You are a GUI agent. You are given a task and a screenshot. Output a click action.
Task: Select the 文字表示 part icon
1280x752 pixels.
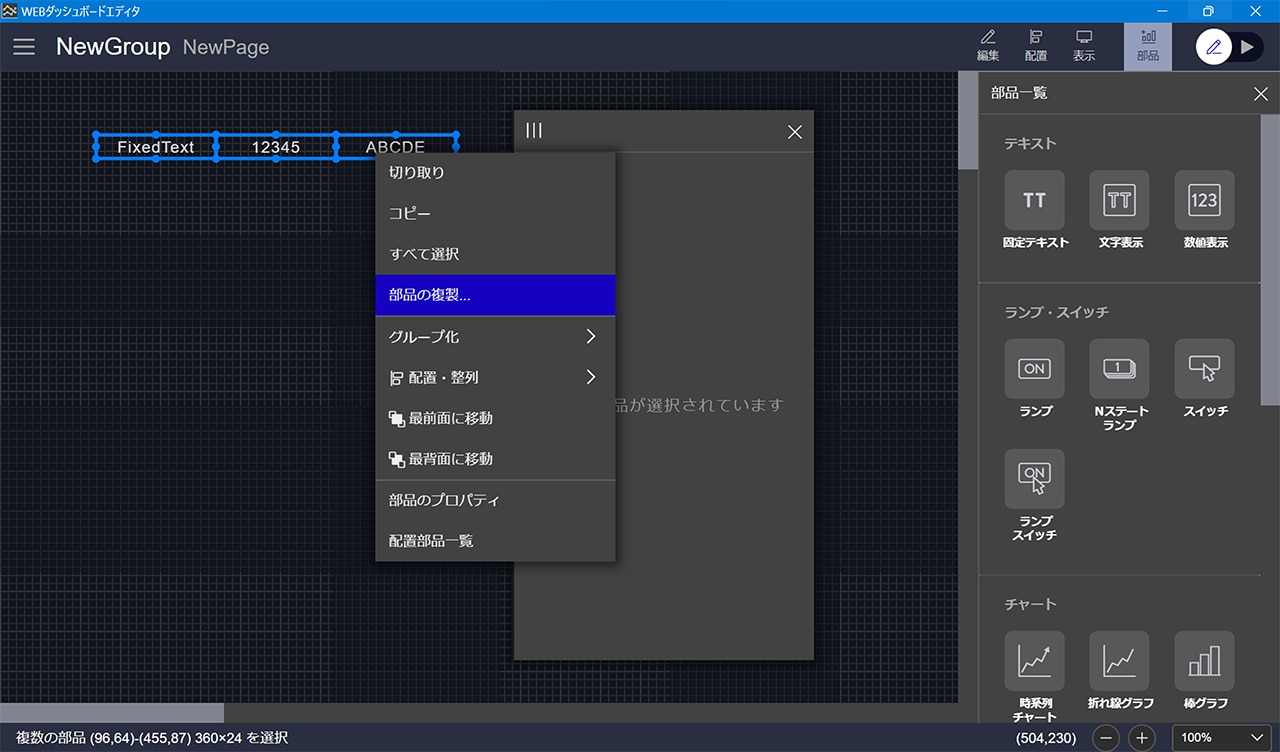tap(1119, 201)
